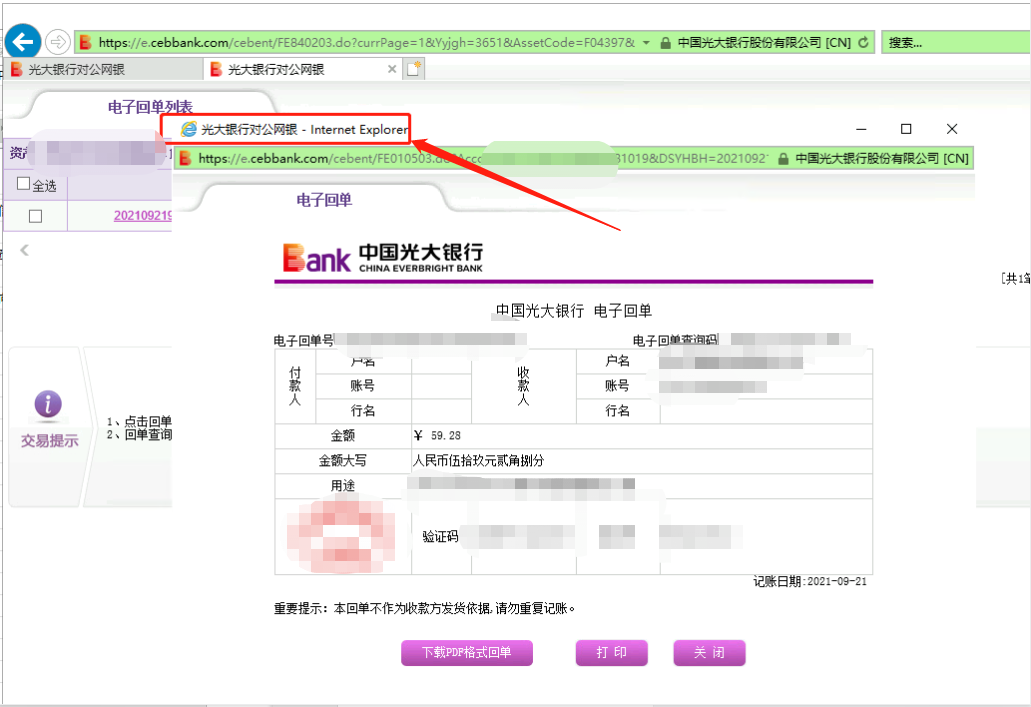Click the refresh icon in address bar
Image resolution: width=1031 pixels, height=707 pixels.
coord(863,42)
